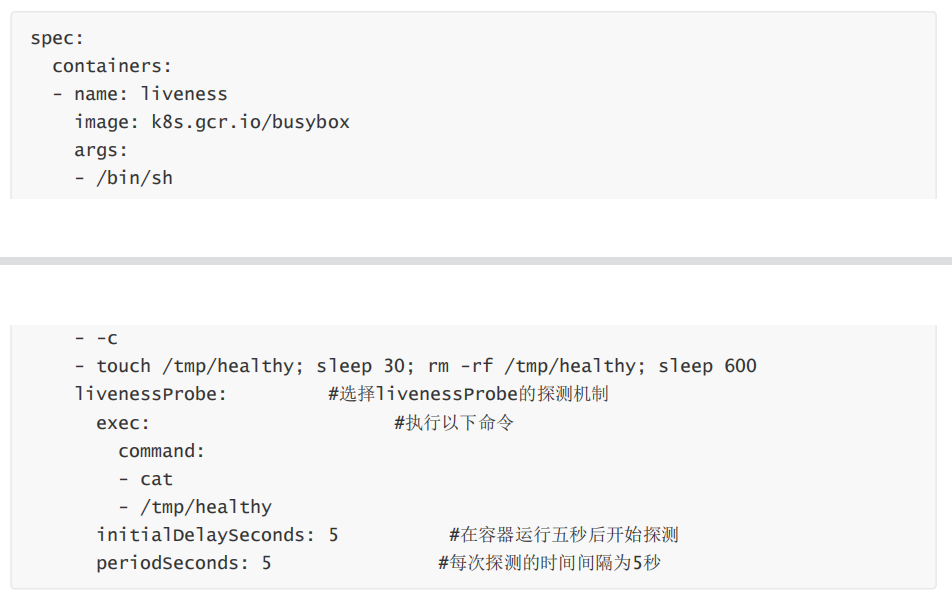
Task: Click the 'command:' key
Action: click(162, 451)
